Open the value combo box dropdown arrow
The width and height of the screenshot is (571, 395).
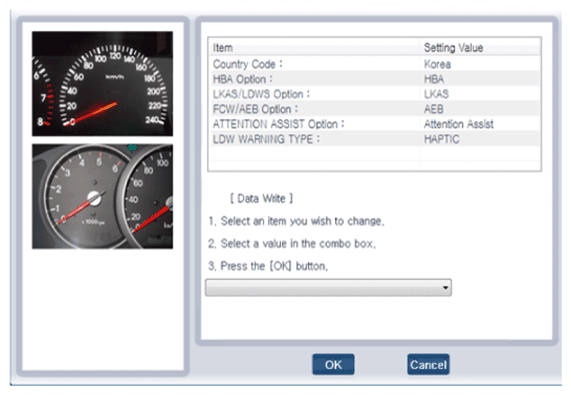click(x=445, y=288)
